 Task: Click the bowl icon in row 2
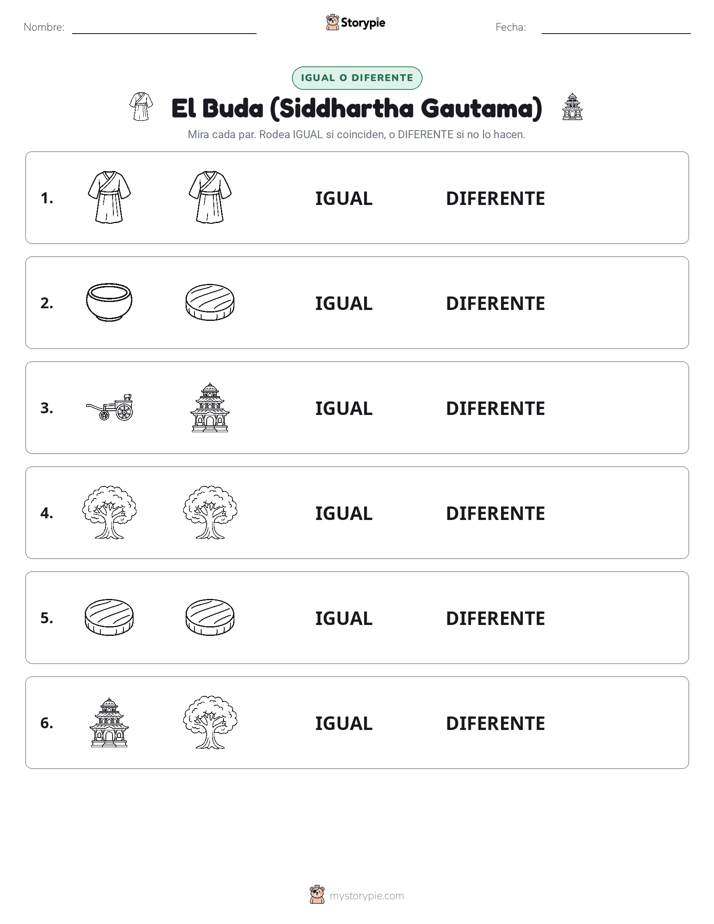[x=109, y=302]
